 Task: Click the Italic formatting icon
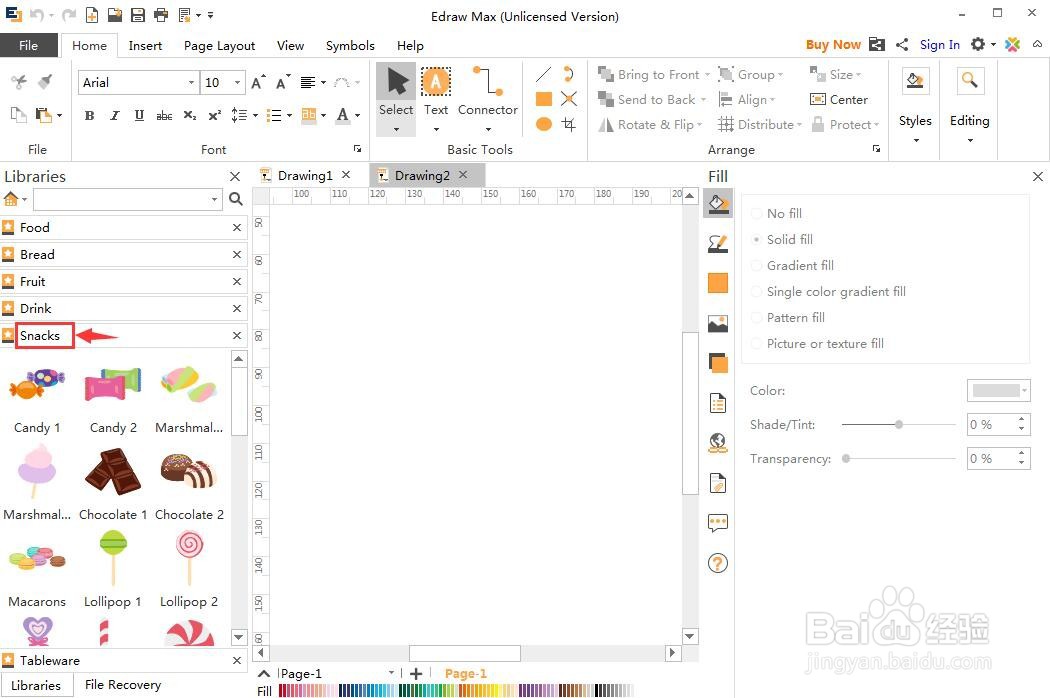115,115
